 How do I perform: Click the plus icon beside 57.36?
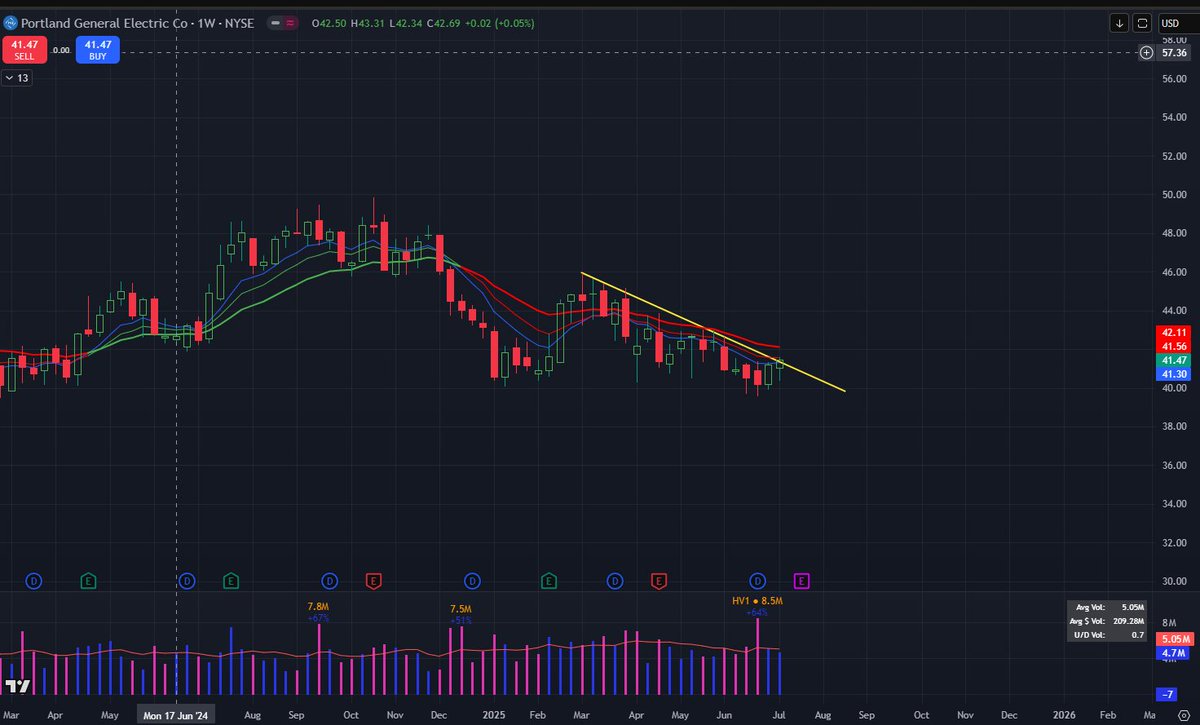[x=1146, y=52]
